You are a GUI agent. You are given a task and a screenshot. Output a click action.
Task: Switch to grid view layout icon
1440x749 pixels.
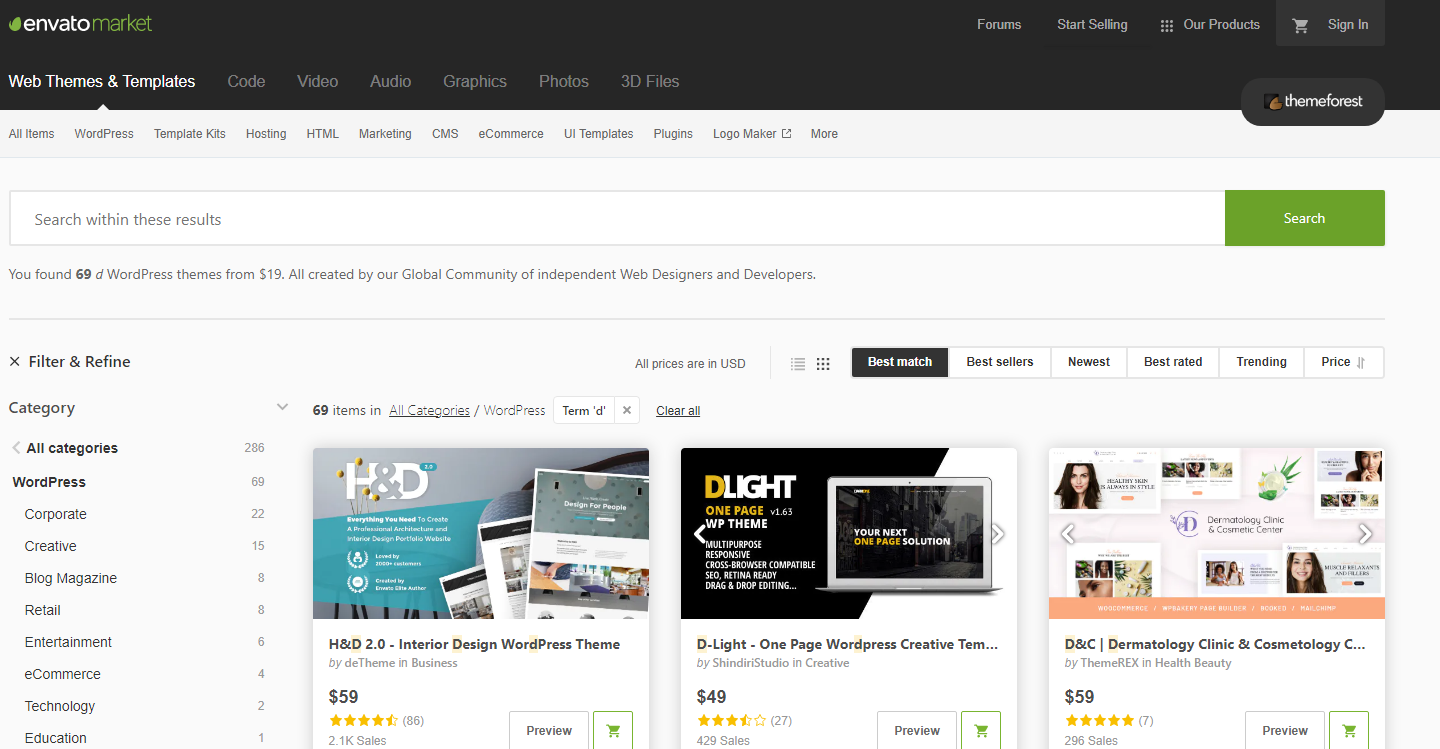click(823, 364)
